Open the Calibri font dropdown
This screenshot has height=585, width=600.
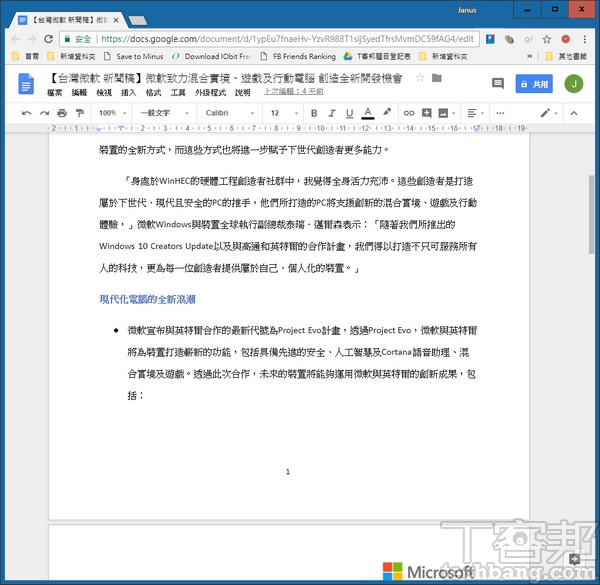coord(230,113)
